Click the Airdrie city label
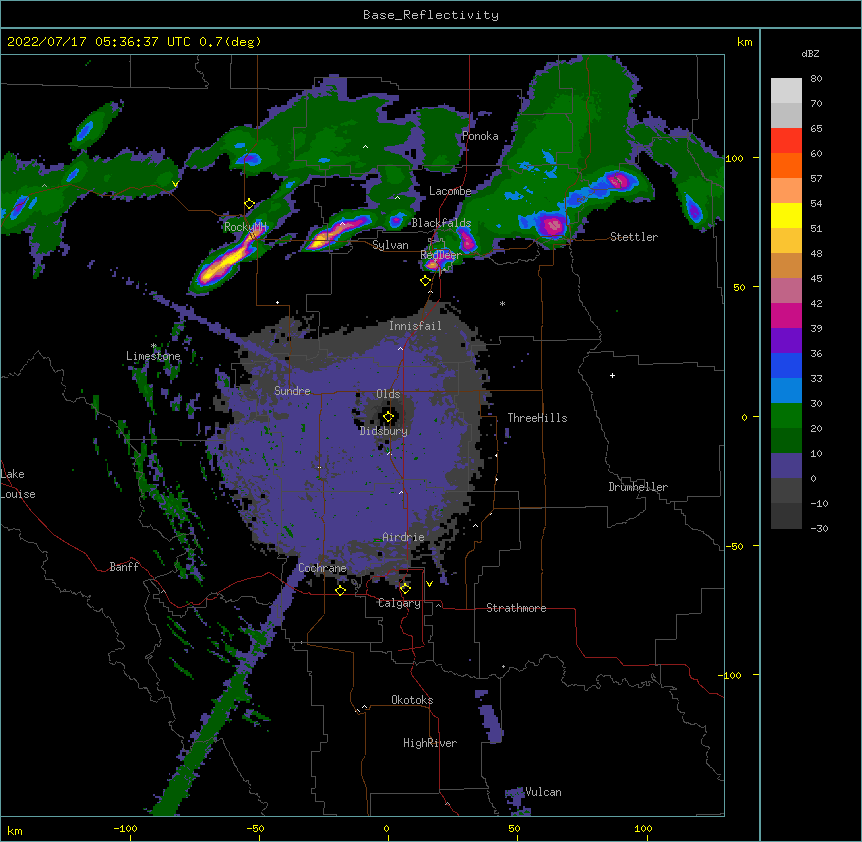 click(404, 537)
